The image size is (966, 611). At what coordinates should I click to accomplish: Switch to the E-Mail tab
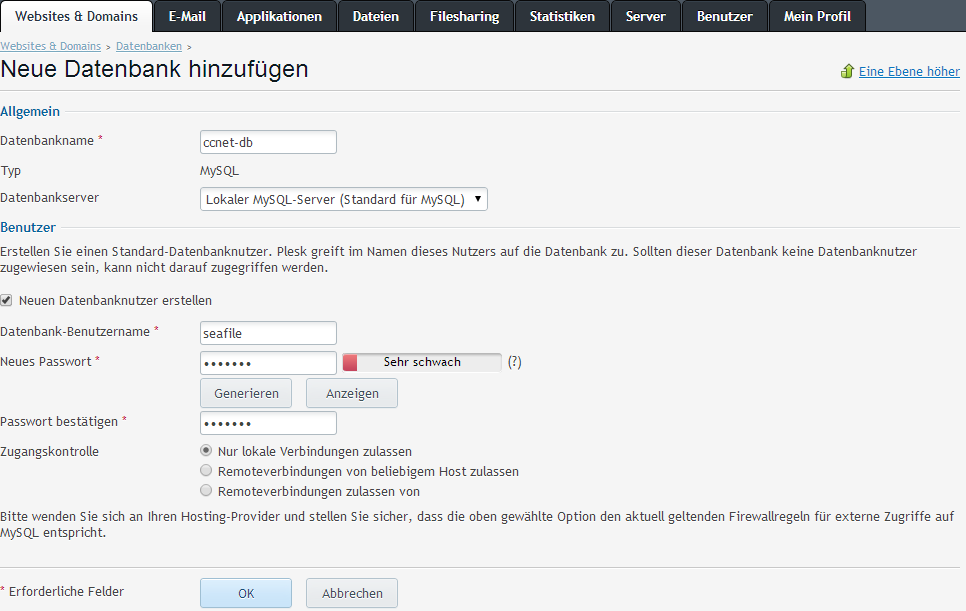coord(187,16)
